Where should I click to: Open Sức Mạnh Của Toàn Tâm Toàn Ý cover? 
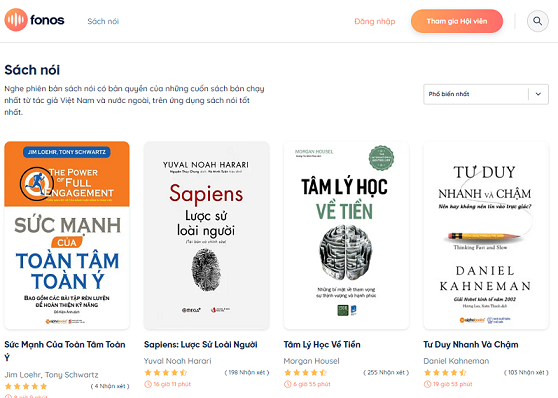(67, 235)
